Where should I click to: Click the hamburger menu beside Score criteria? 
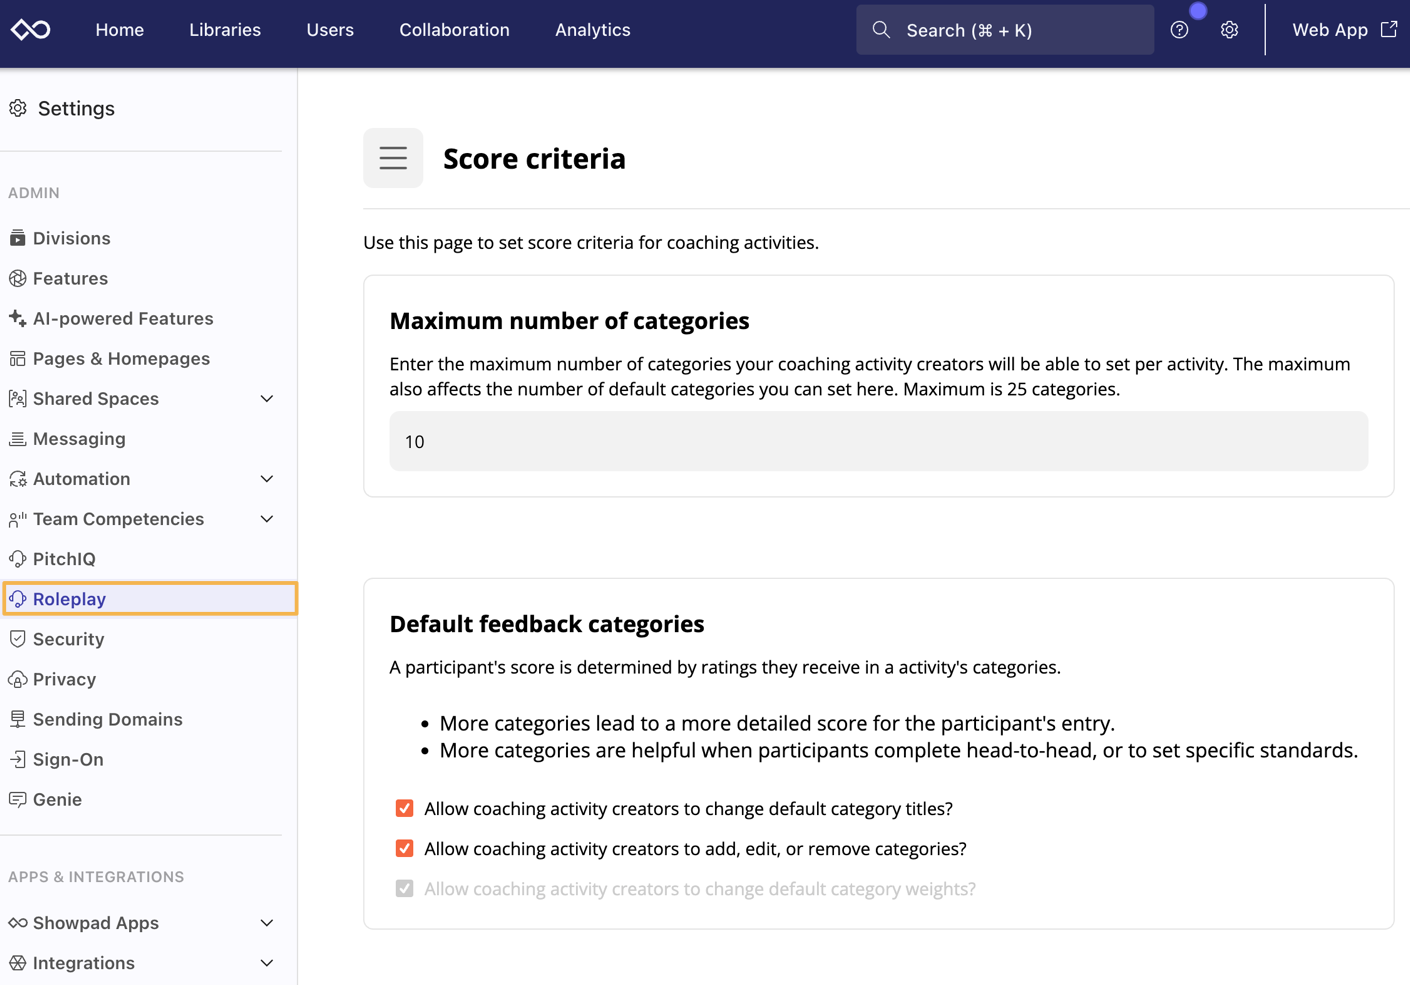click(393, 158)
